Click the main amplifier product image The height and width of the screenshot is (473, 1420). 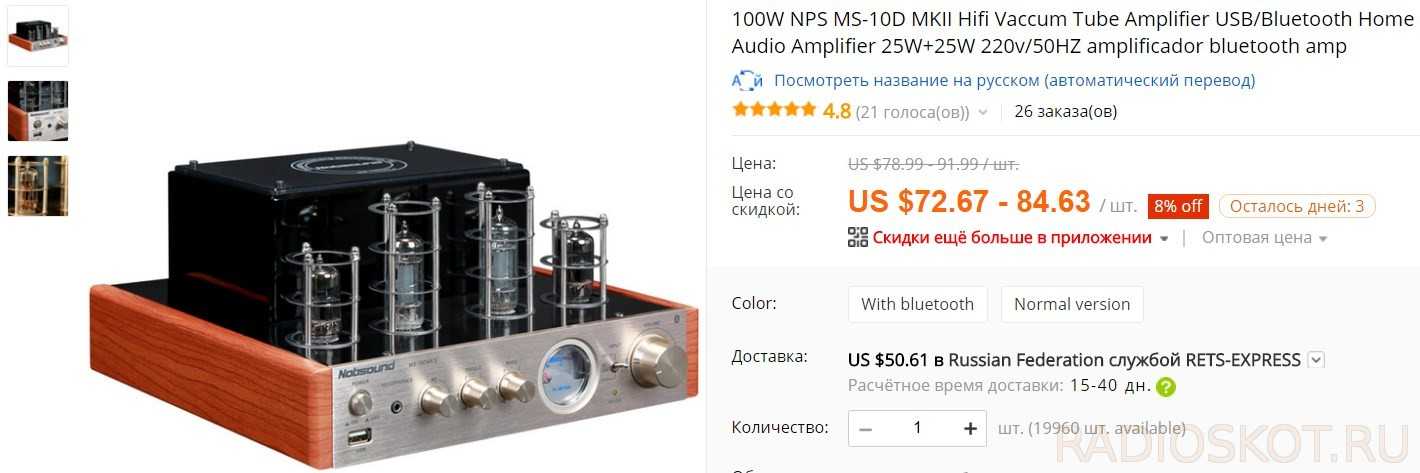(392, 300)
